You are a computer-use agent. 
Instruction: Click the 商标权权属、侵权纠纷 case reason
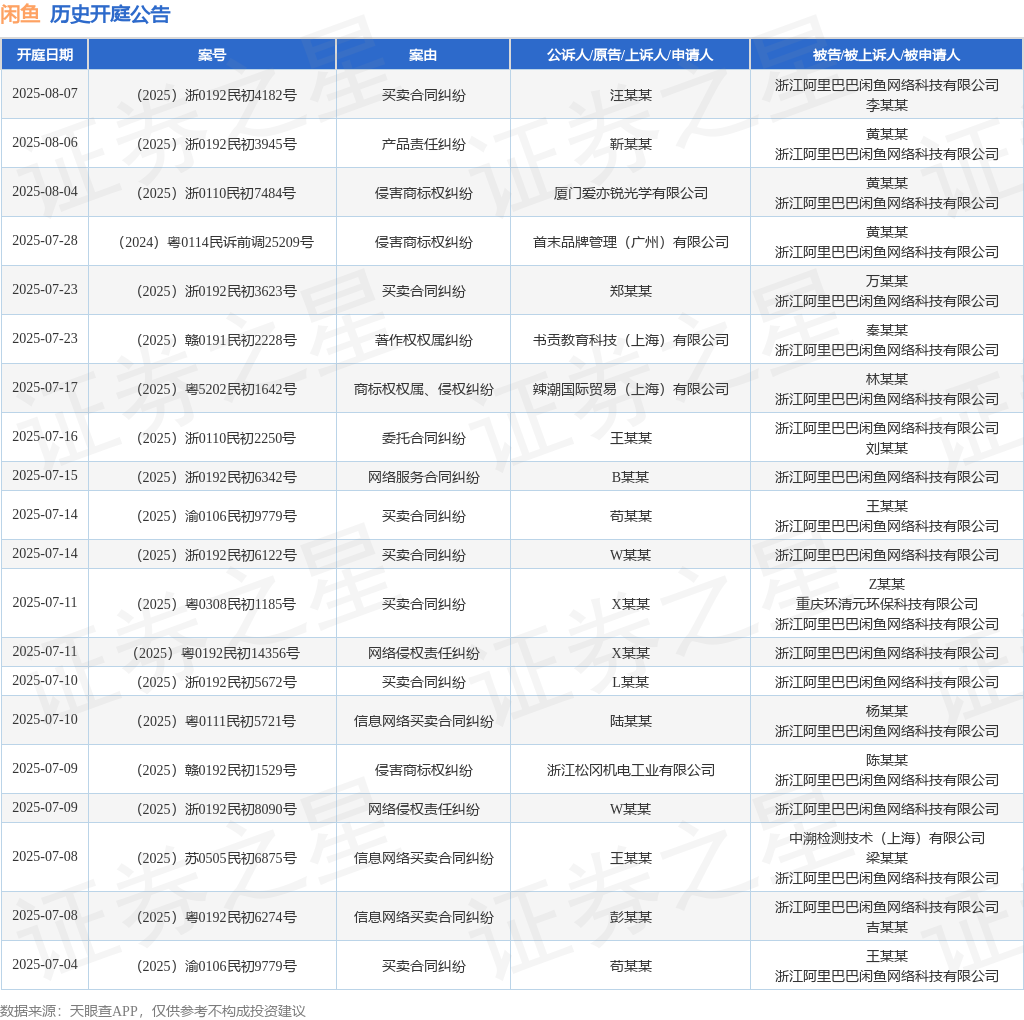(423, 389)
